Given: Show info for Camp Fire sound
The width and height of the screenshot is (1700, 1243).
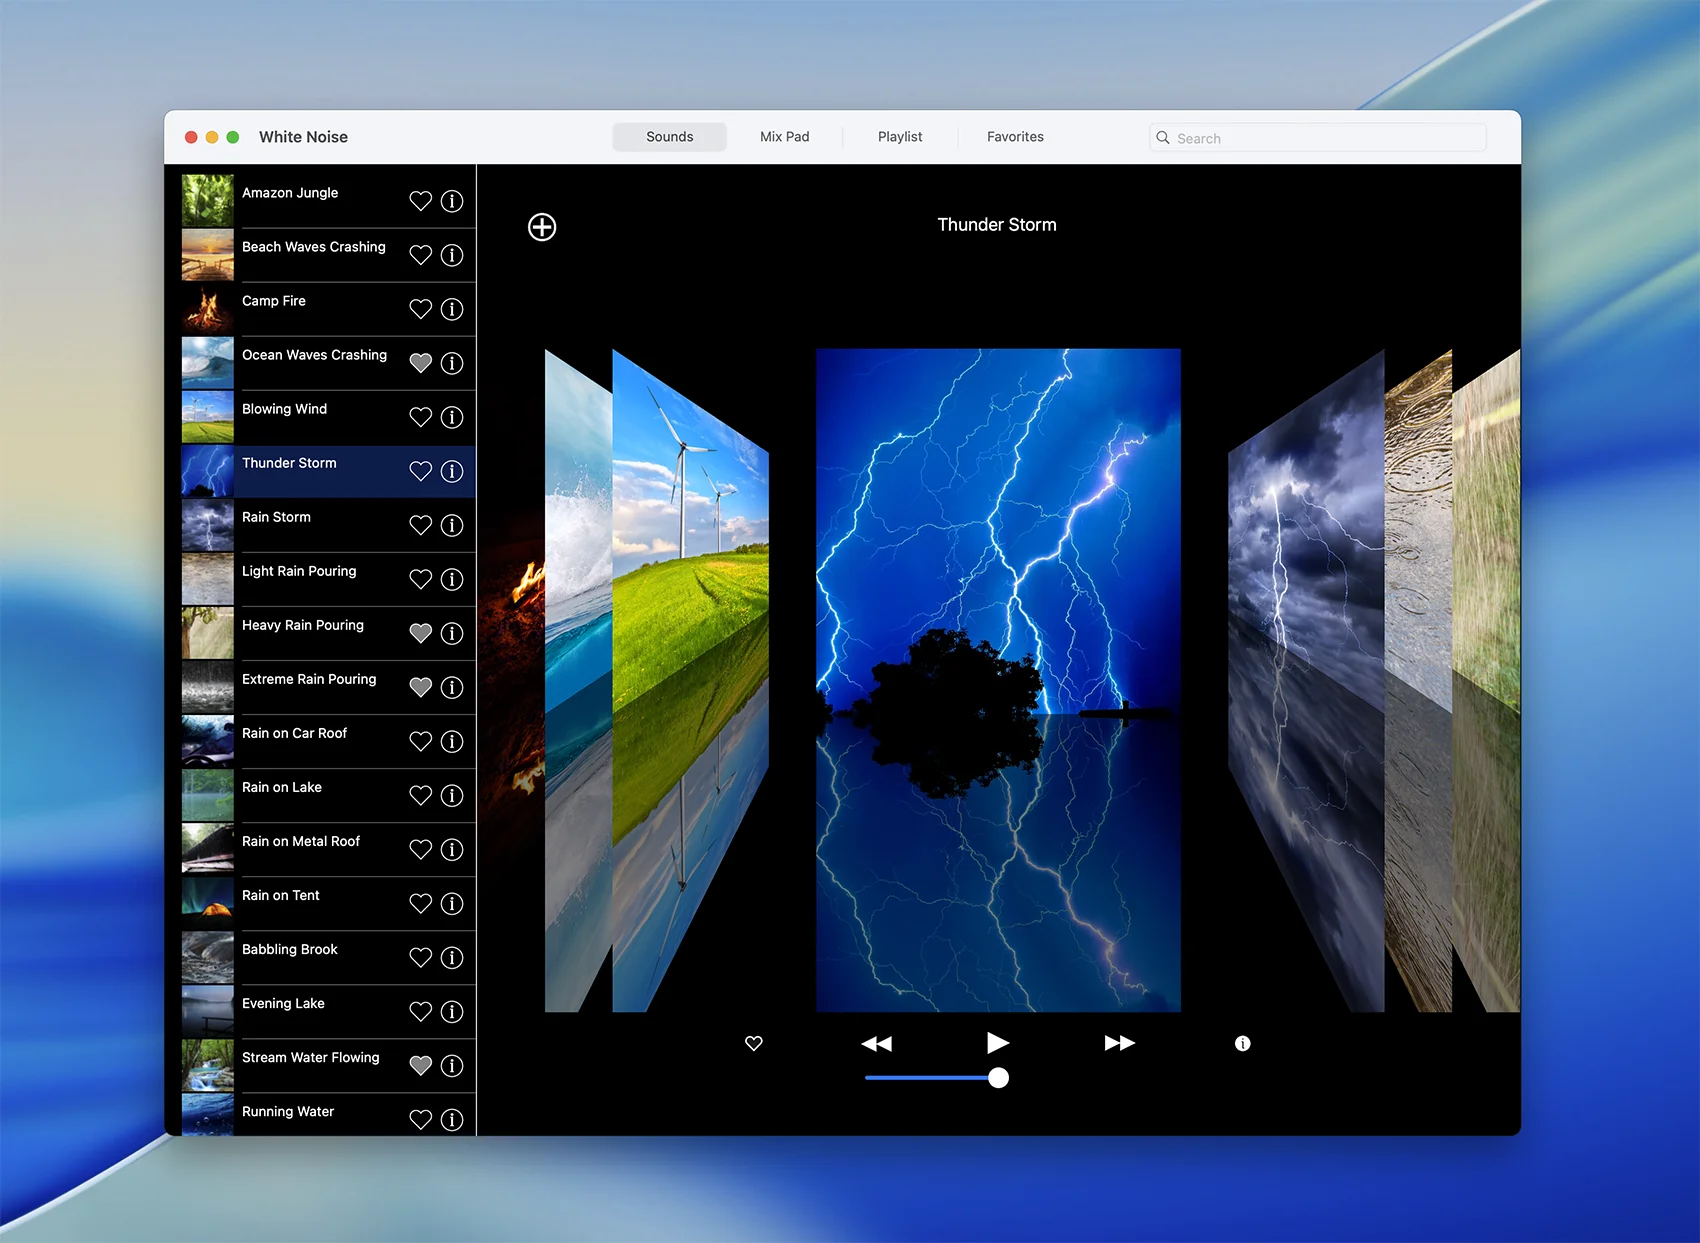Looking at the screenshot, I should 452,309.
